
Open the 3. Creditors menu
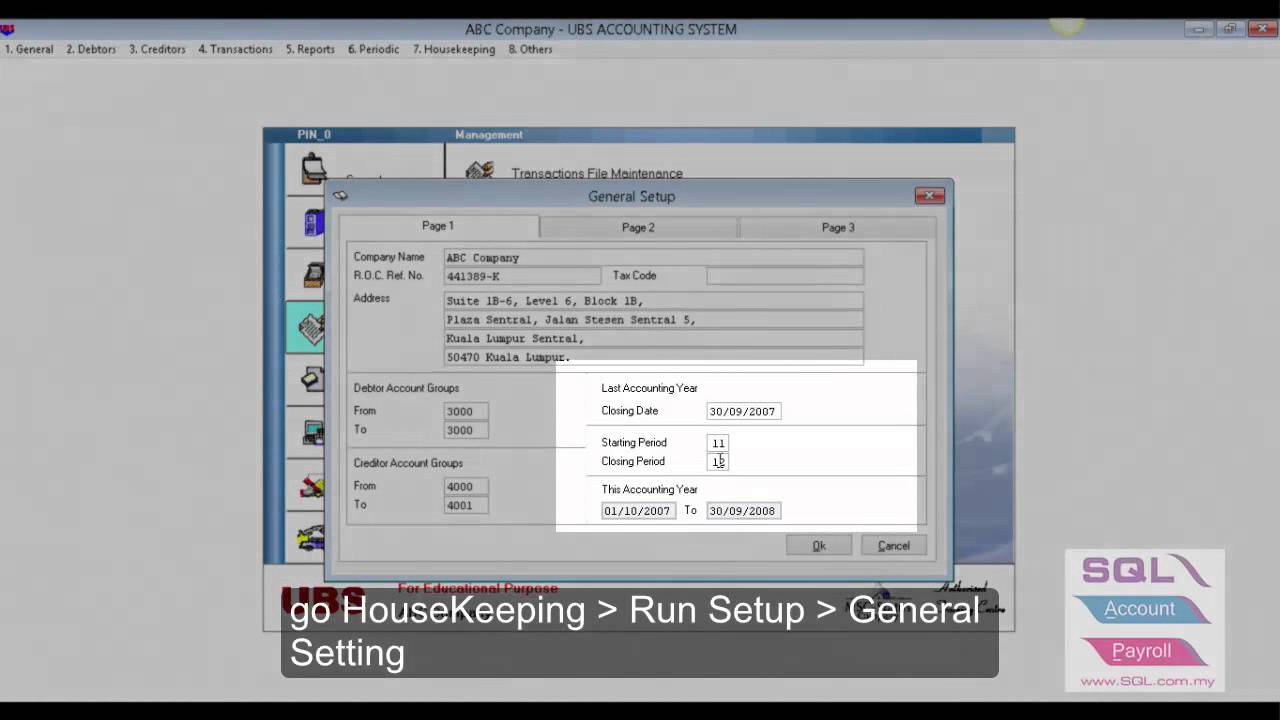[x=157, y=49]
